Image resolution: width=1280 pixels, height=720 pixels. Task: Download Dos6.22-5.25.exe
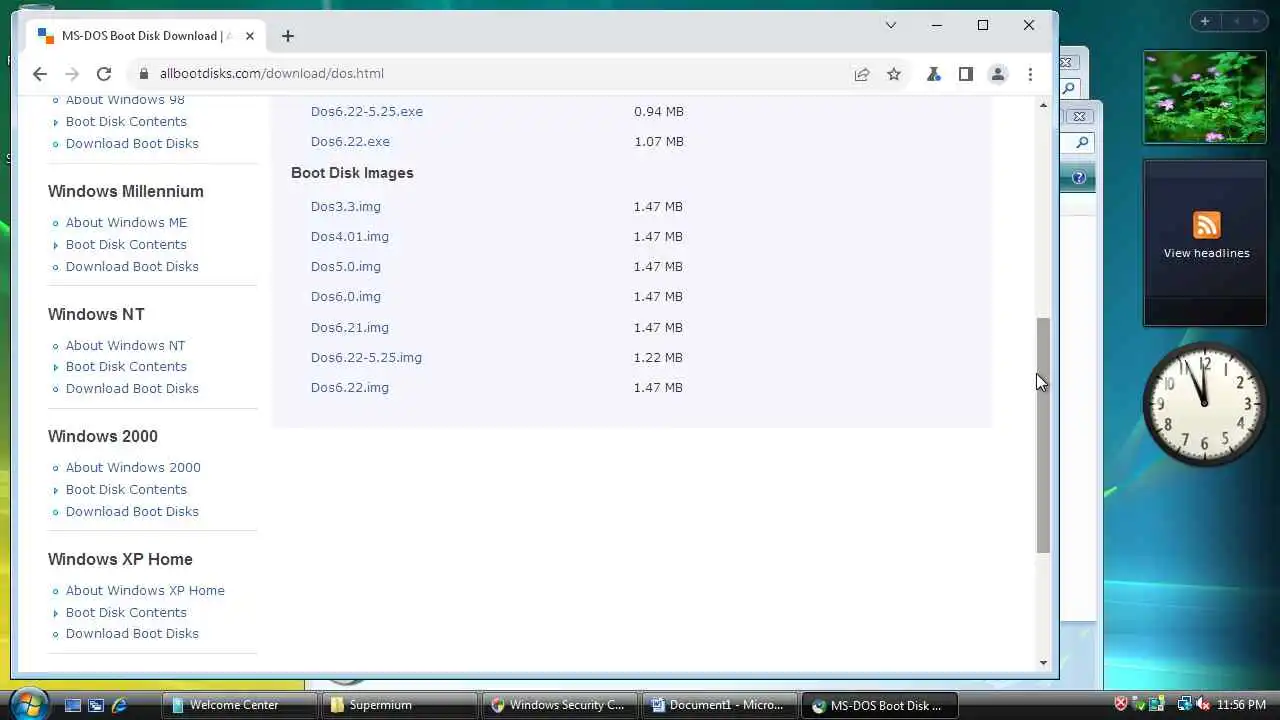366,111
